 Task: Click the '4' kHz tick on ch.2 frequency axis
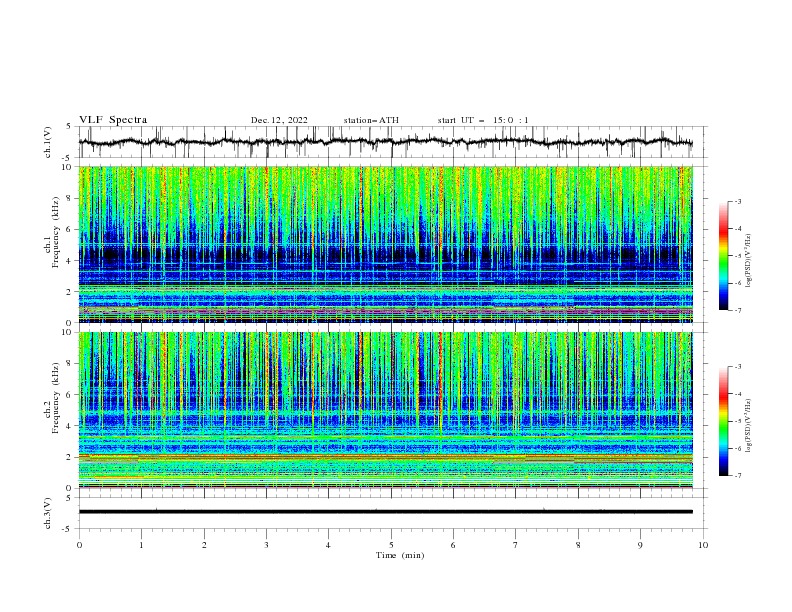coord(71,426)
